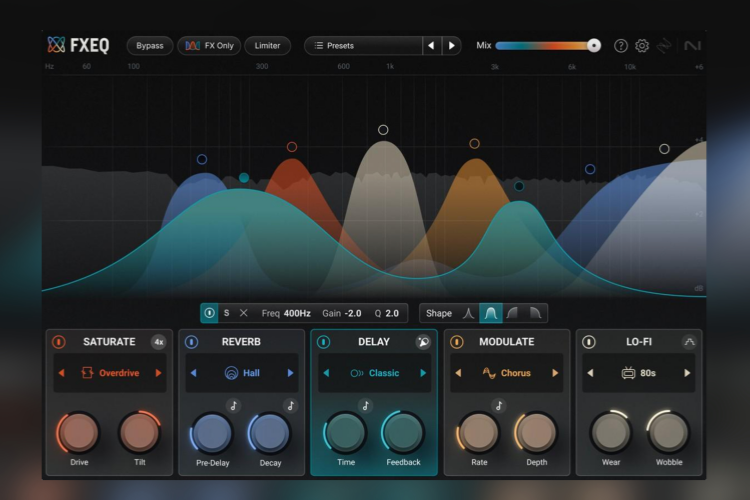Toggle the Saturate module power button
This screenshot has width=750, height=500.
(x=59, y=342)
